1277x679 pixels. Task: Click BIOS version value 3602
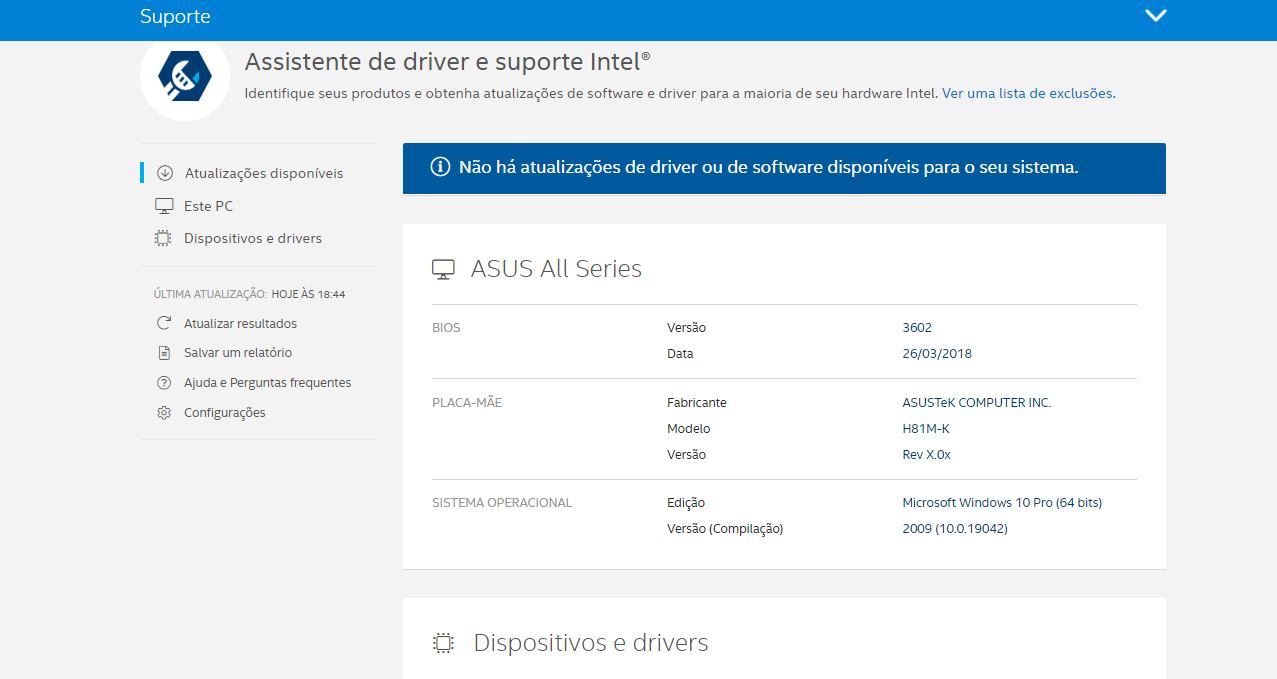click(x=917, y=327)
